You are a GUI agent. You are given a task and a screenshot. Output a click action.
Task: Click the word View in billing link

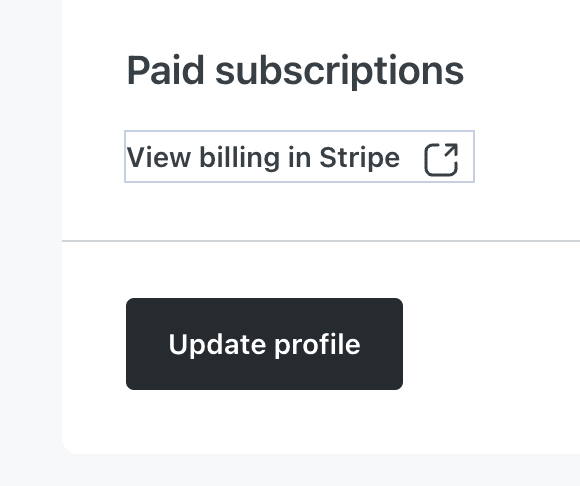[x=159, y=158]
